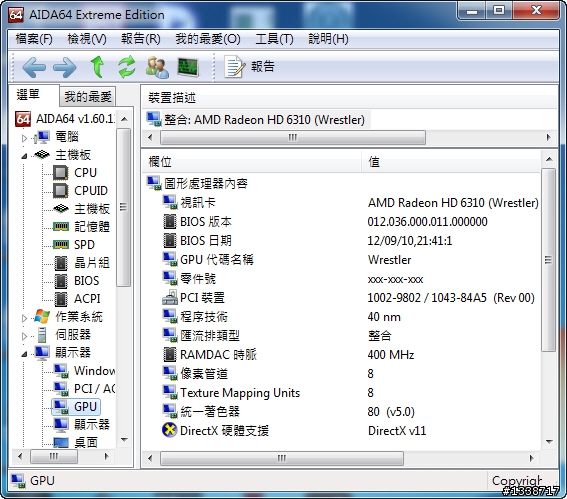Image resolution: width=567 pixels, height=499 pixels.
Task: Click tree panel scroll-up arrow
Action: (x=124, y=119)
